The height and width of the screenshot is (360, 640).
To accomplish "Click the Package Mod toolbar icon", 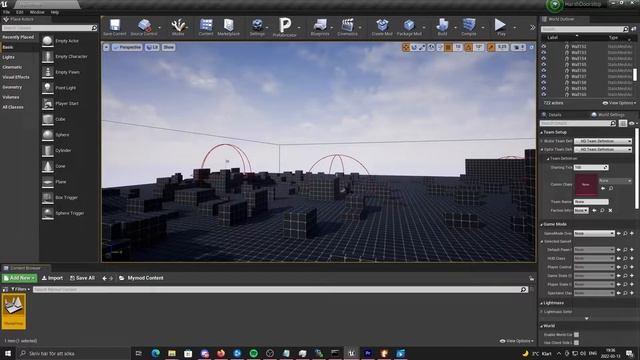I will (x=409, y=27).
